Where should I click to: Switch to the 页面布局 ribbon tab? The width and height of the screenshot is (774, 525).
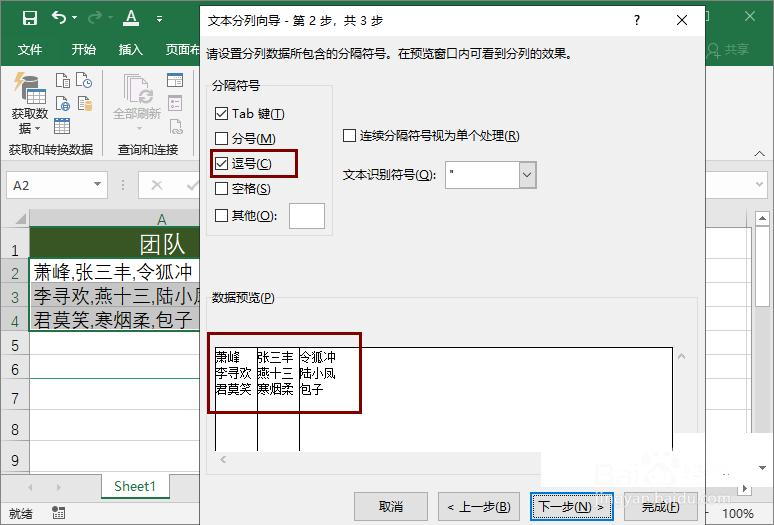(182, 50)
